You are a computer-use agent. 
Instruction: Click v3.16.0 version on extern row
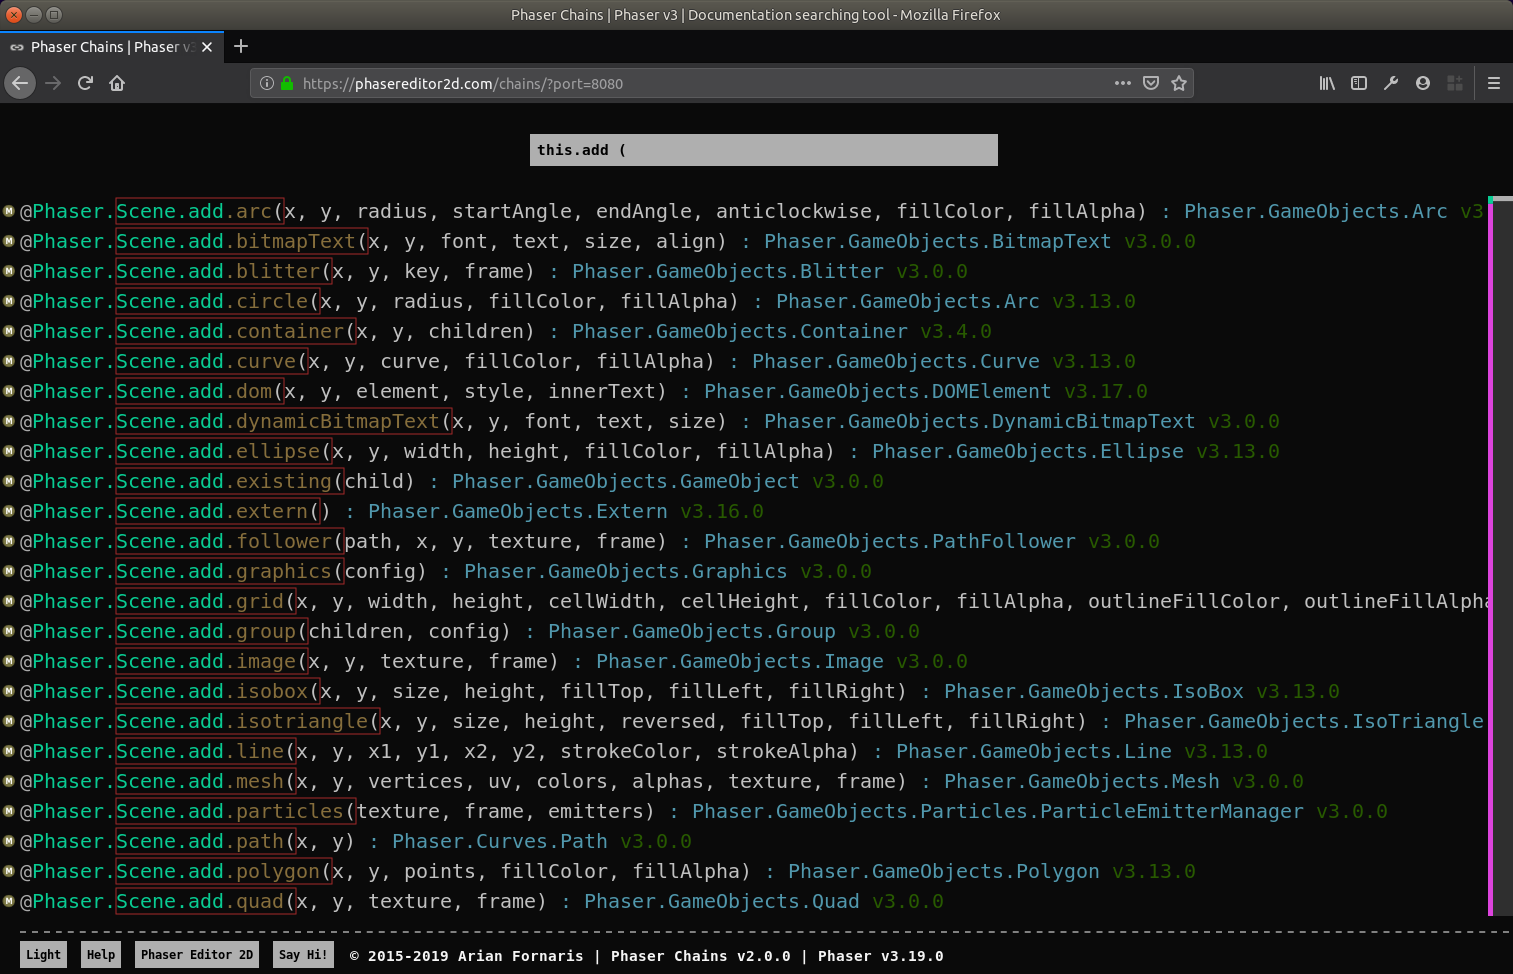coord(722,511)
